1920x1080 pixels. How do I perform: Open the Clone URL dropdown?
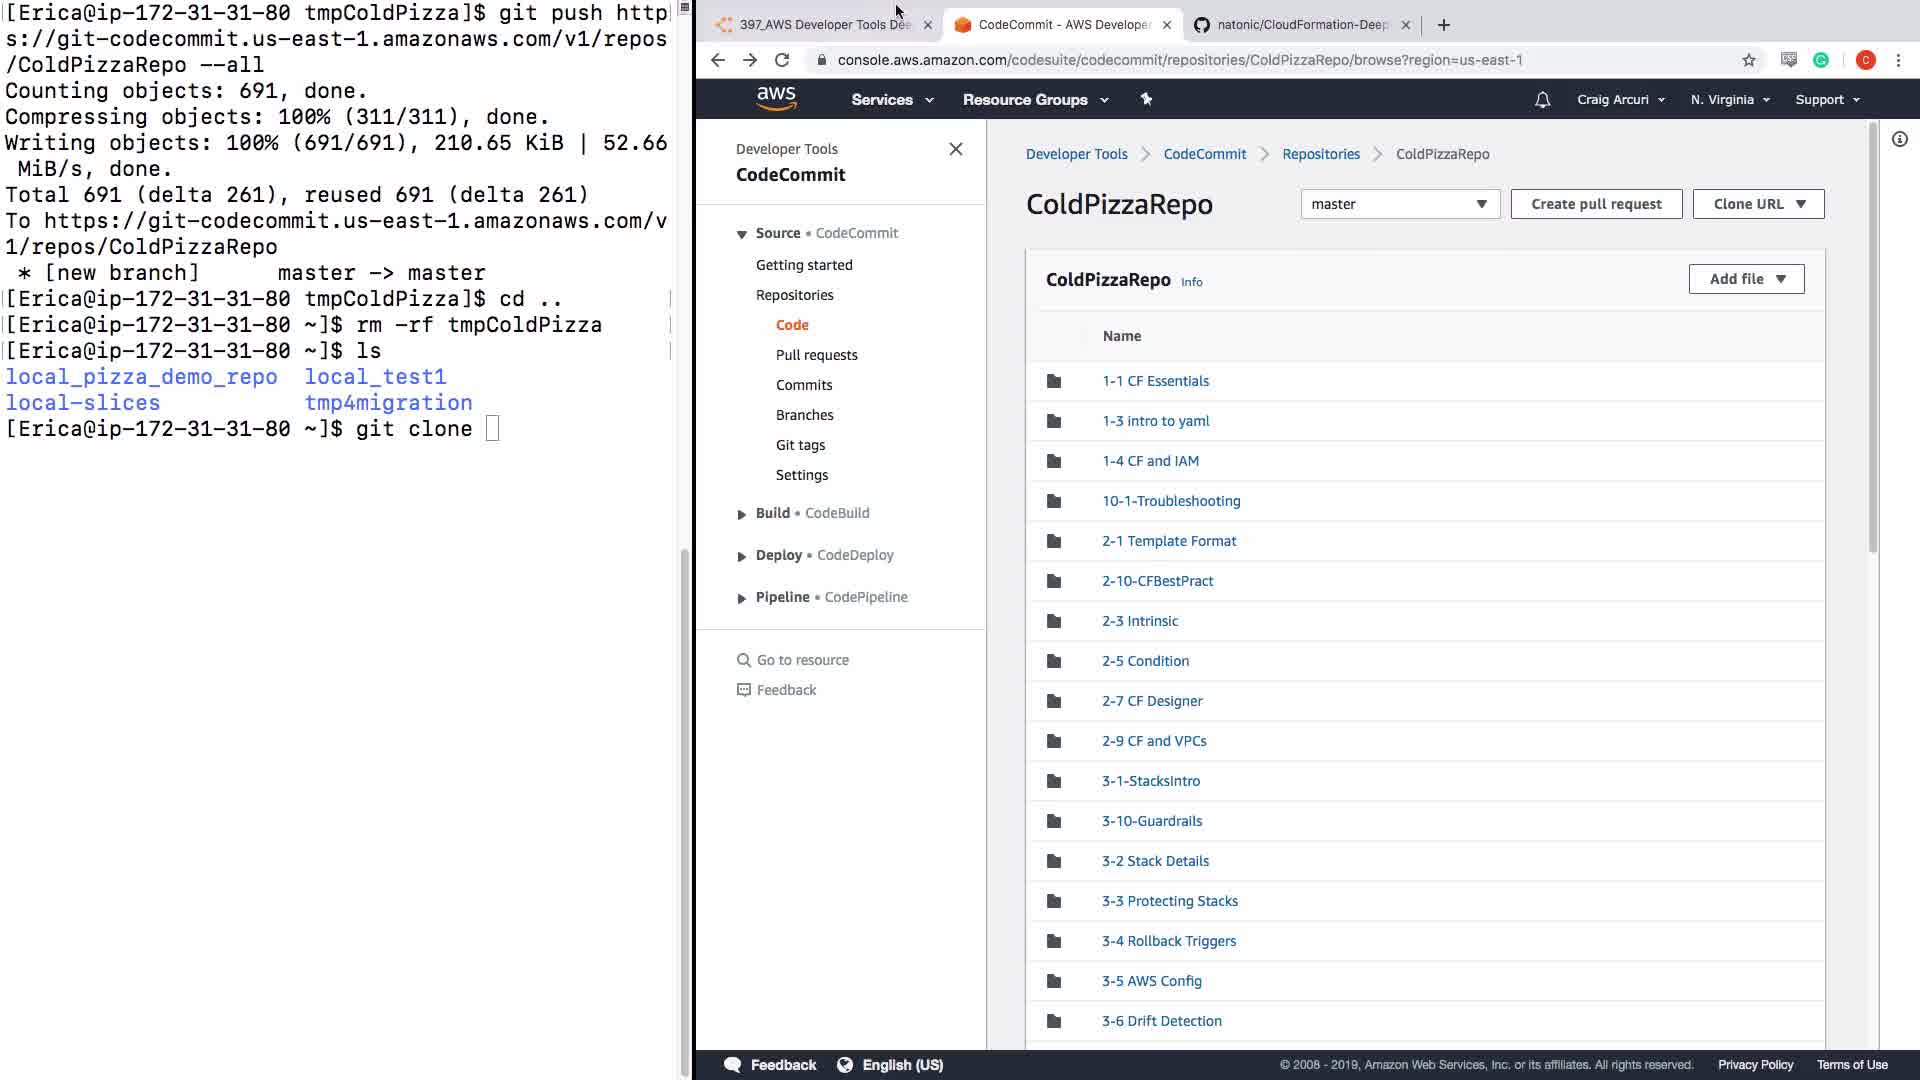tap(1758, 204)
